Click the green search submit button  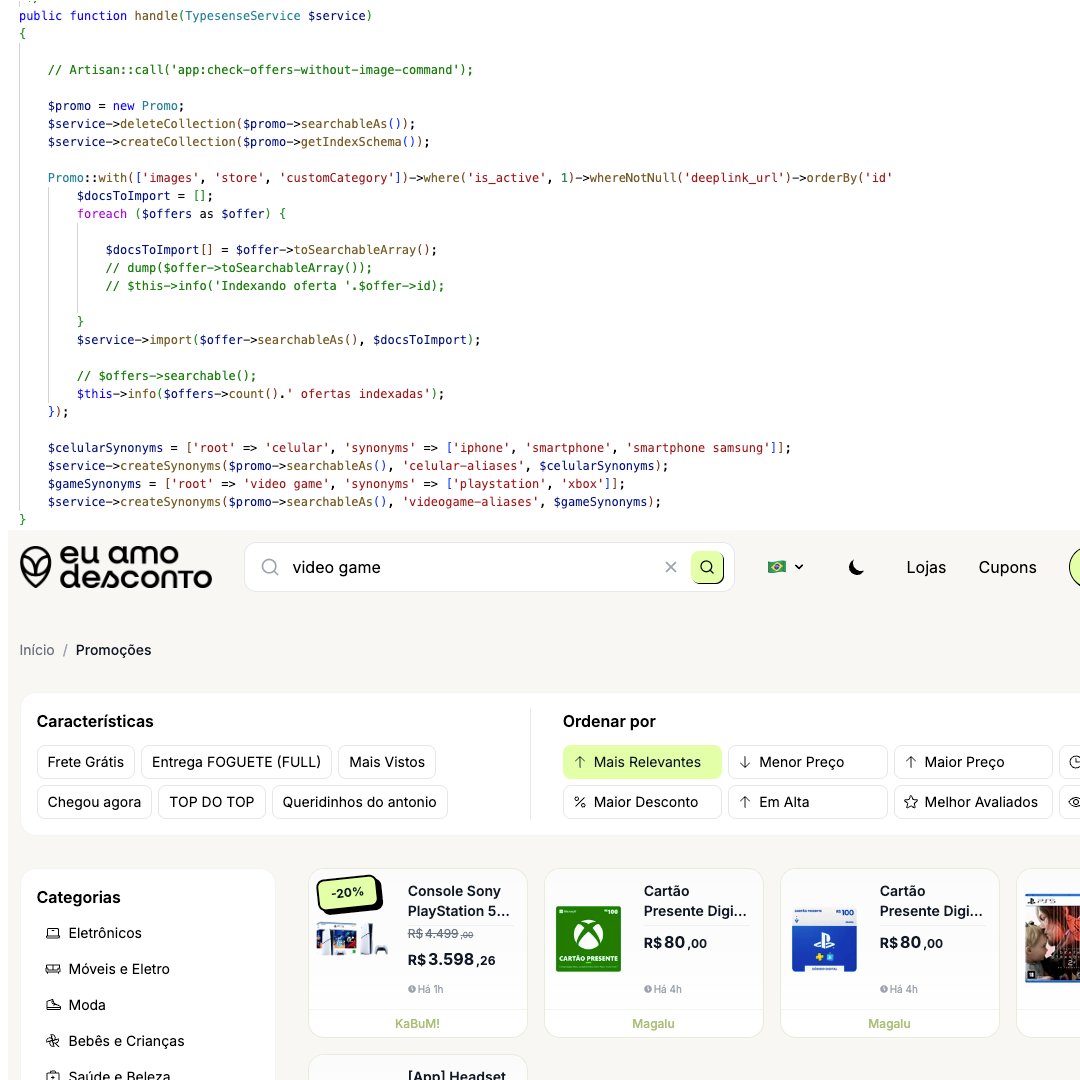coord(707,567)
